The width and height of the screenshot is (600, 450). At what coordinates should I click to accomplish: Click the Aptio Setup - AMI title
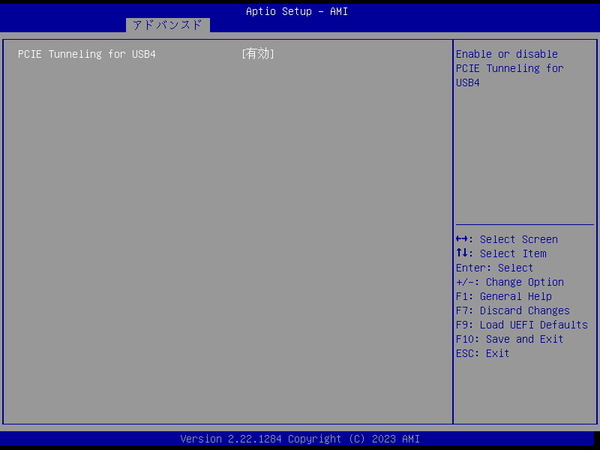pyautogui.click(x=297, y=11)
